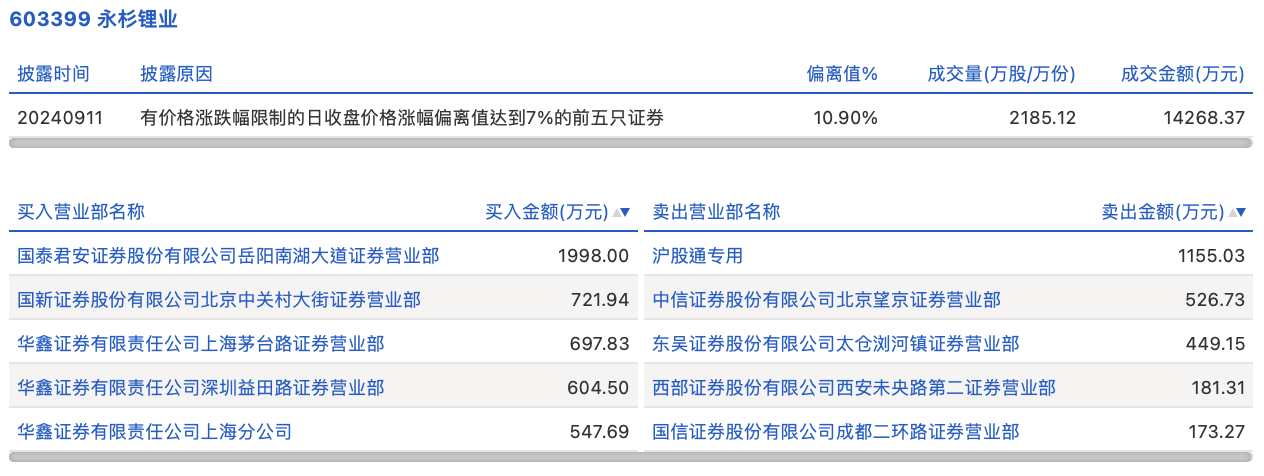The height and width of the screenshot is (476, 1264).
Task: Click the 披露原因 column header
Action: [x=176, y=74]
